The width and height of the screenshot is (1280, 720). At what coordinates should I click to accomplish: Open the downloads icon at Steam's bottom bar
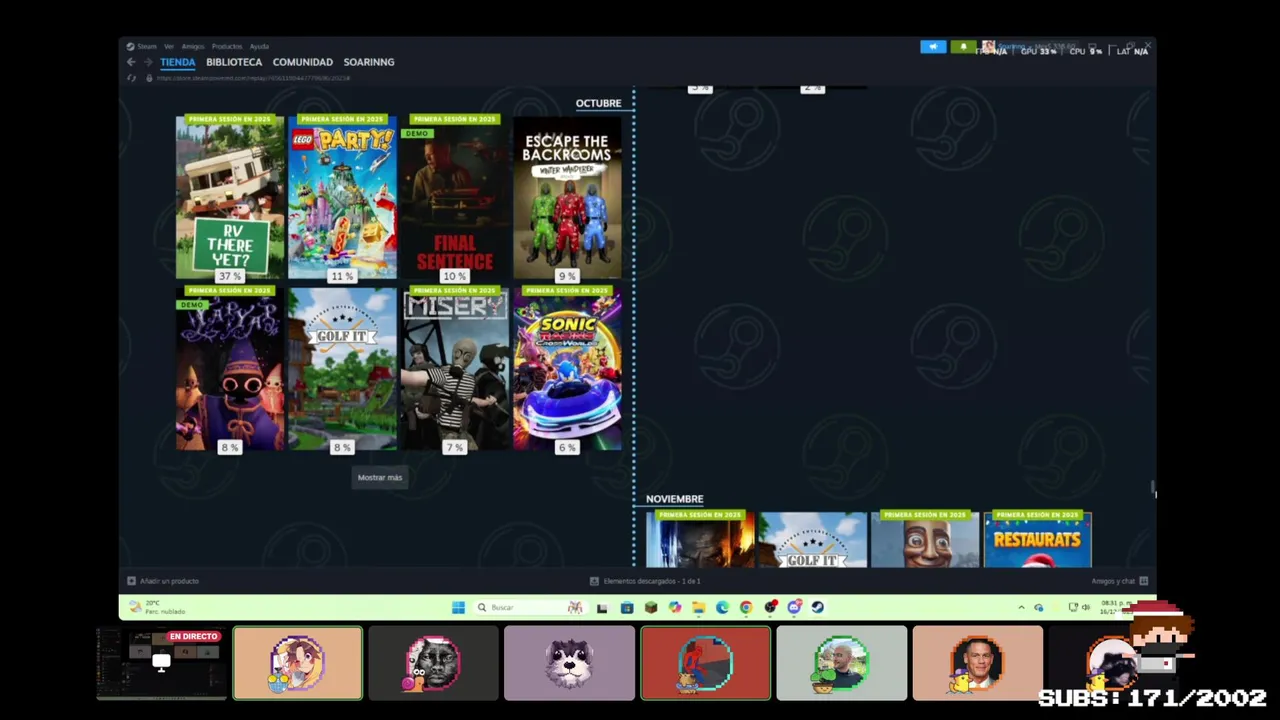coord(594,581)
